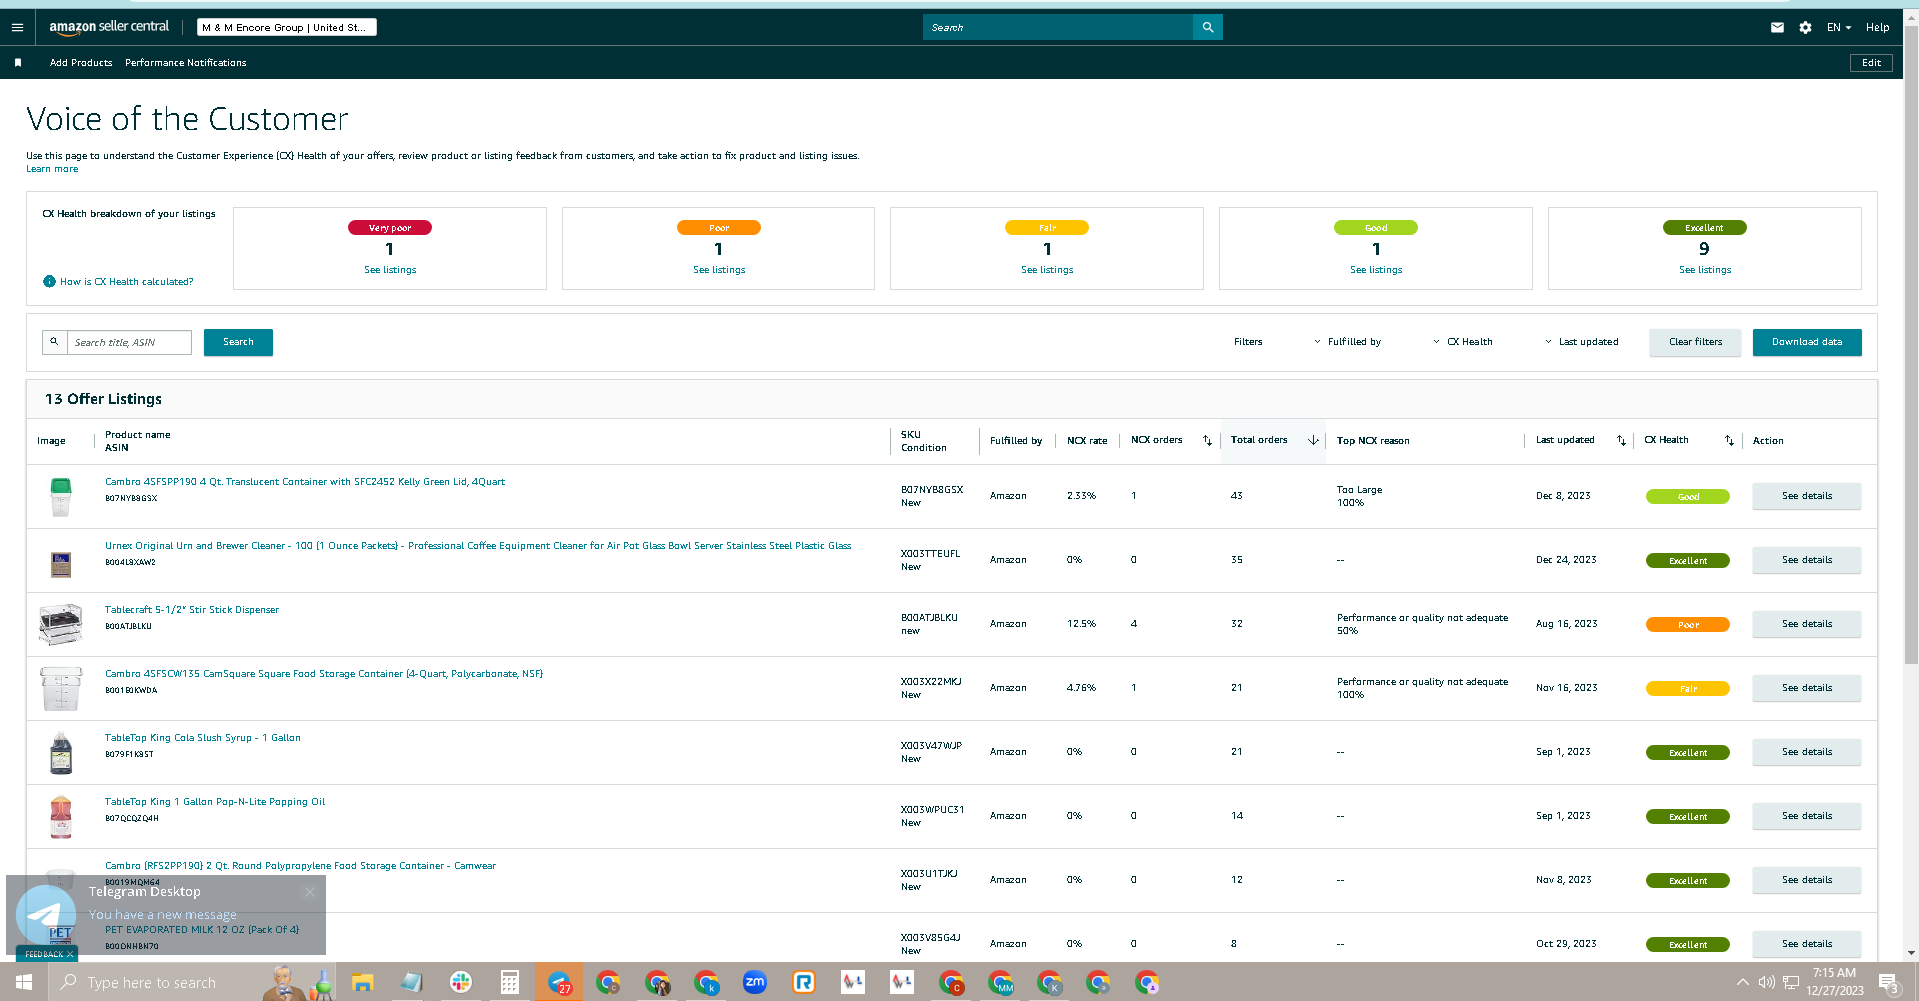The width and height of the screenshot is (1919, 1001).
Task: Click the orange Poor badge in Tablecraft row
Action: point(1688,625)
